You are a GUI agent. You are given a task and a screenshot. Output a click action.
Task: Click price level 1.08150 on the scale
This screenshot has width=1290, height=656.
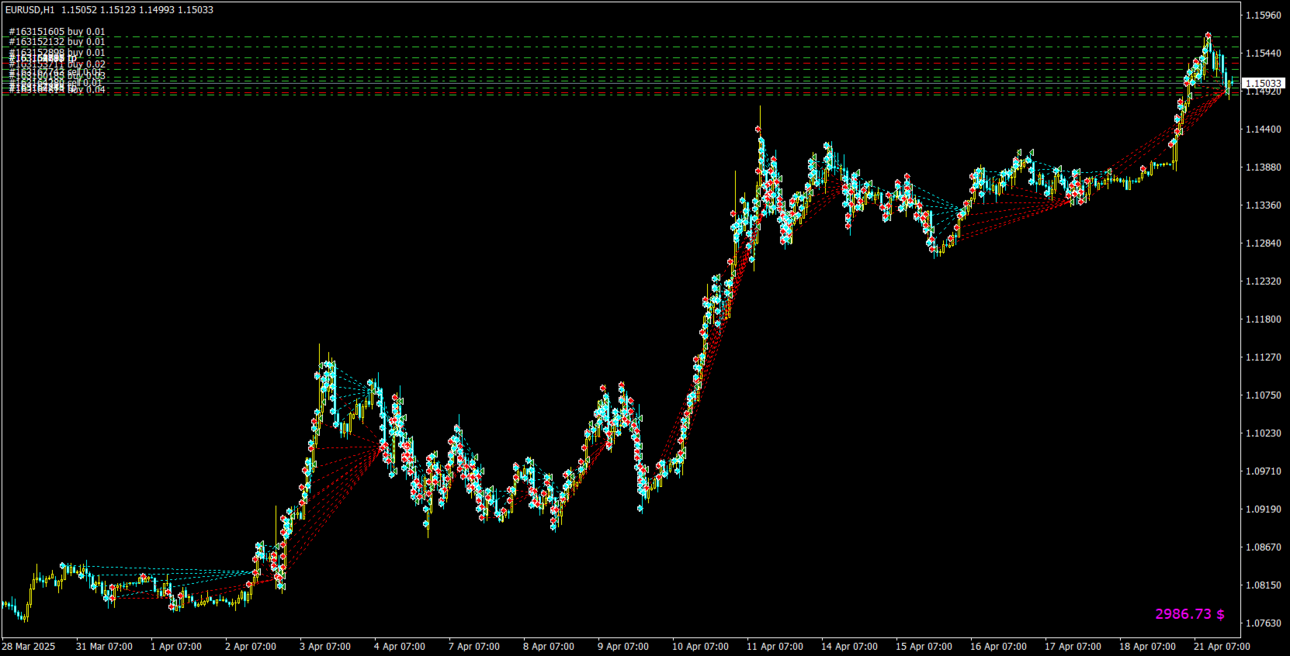click(1264, 585)
